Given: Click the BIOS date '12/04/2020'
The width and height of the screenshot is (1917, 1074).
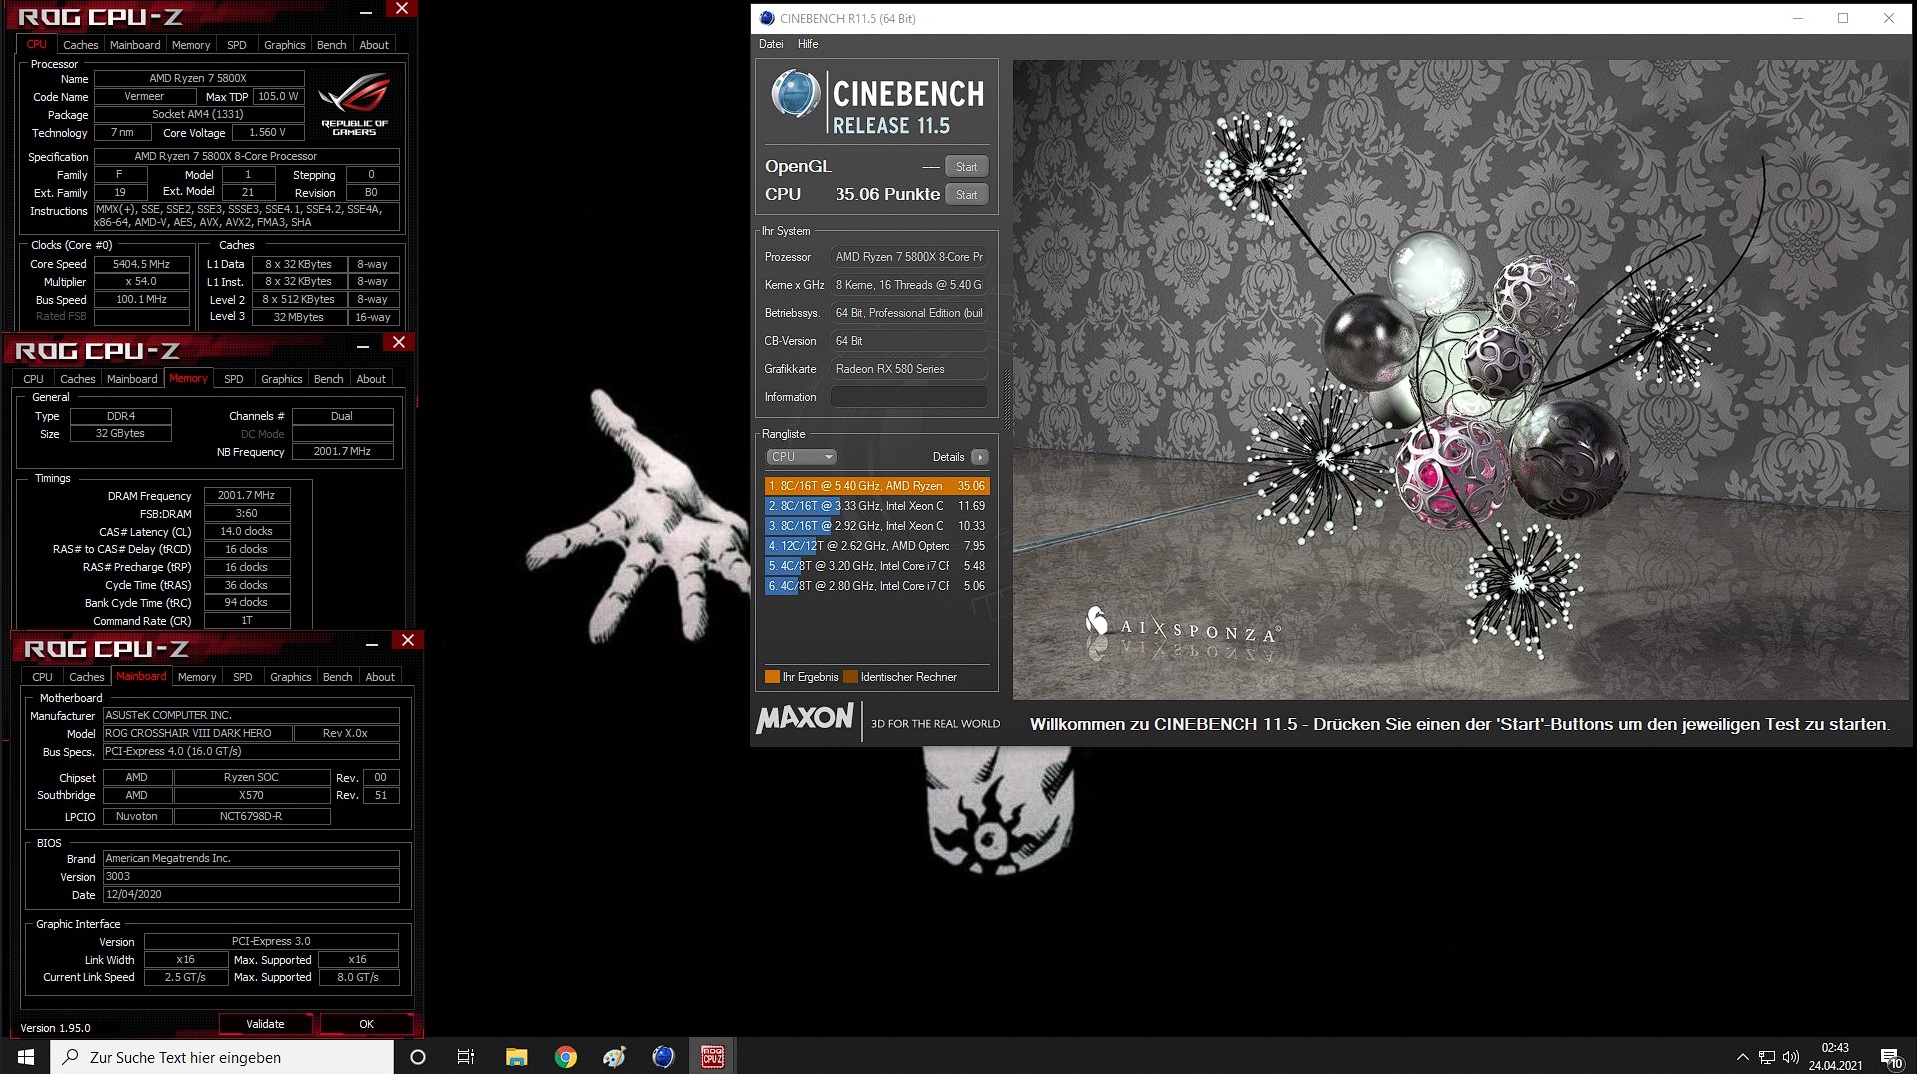Looking at the screenshot, I should [251, 894].
